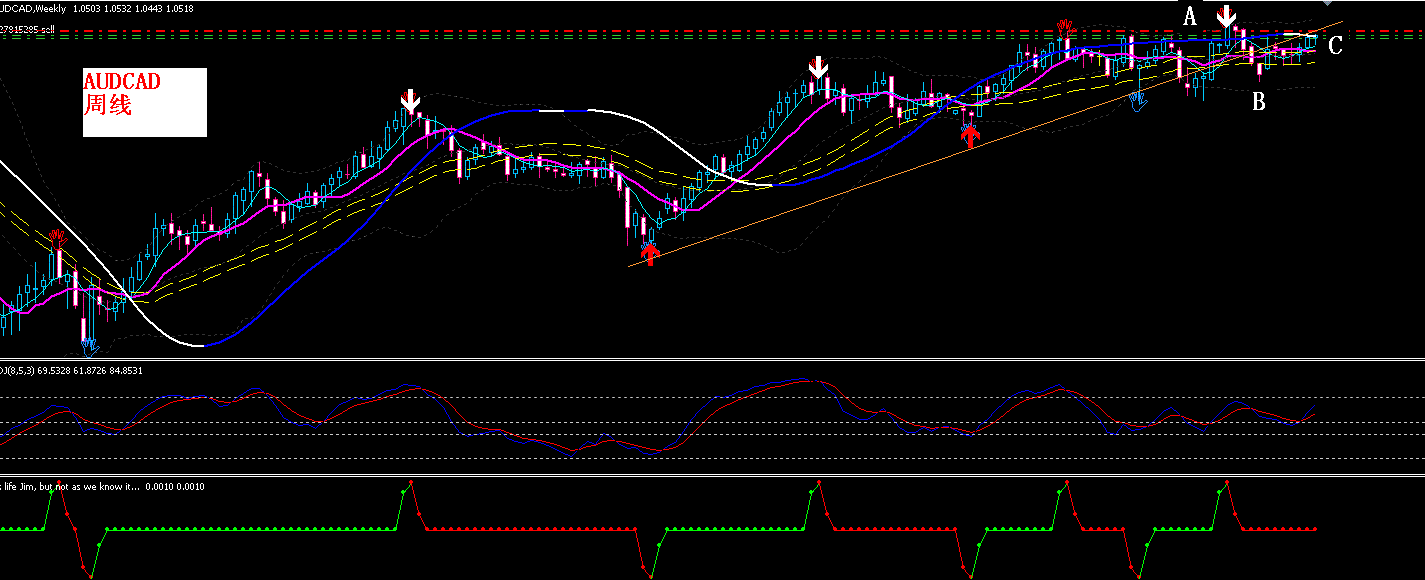Click the sell order label on red line
The width and height of the screenshot is (1425, 580).
(x=27, y=29)
